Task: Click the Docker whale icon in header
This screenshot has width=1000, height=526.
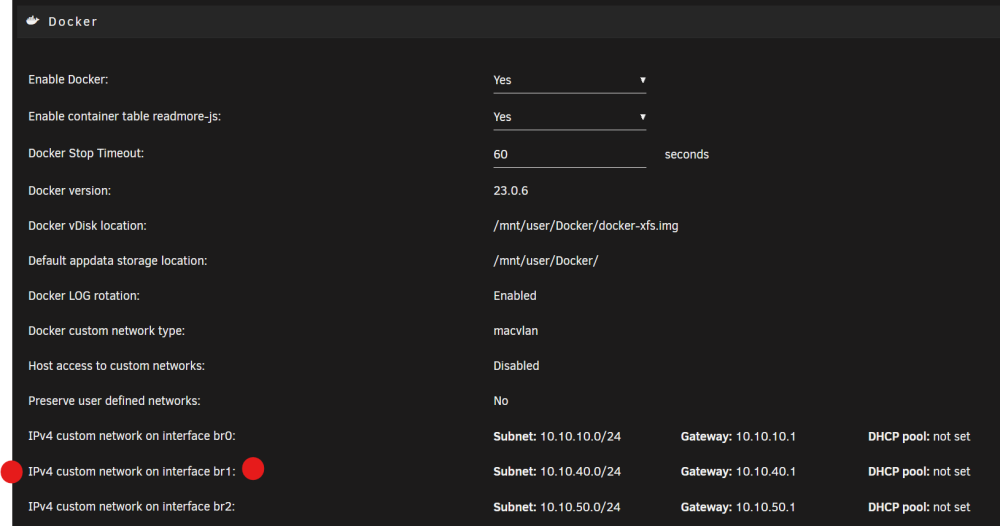Action: click(x=33, y=21)
